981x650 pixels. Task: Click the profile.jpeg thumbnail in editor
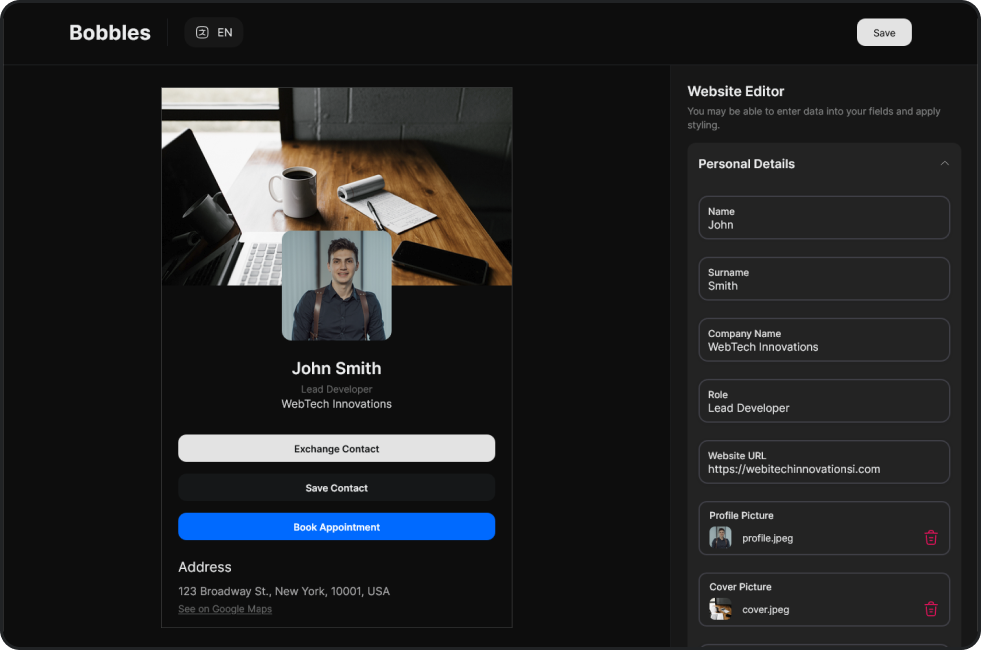pos(720,537)
